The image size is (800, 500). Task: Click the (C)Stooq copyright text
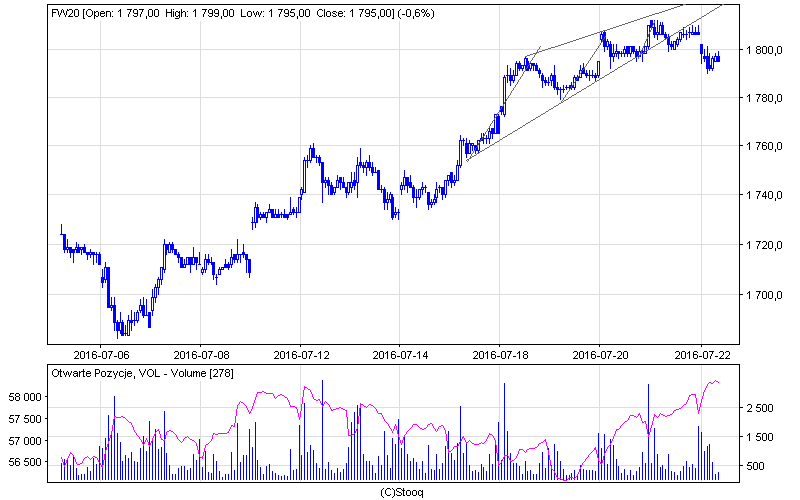(402, 492)
